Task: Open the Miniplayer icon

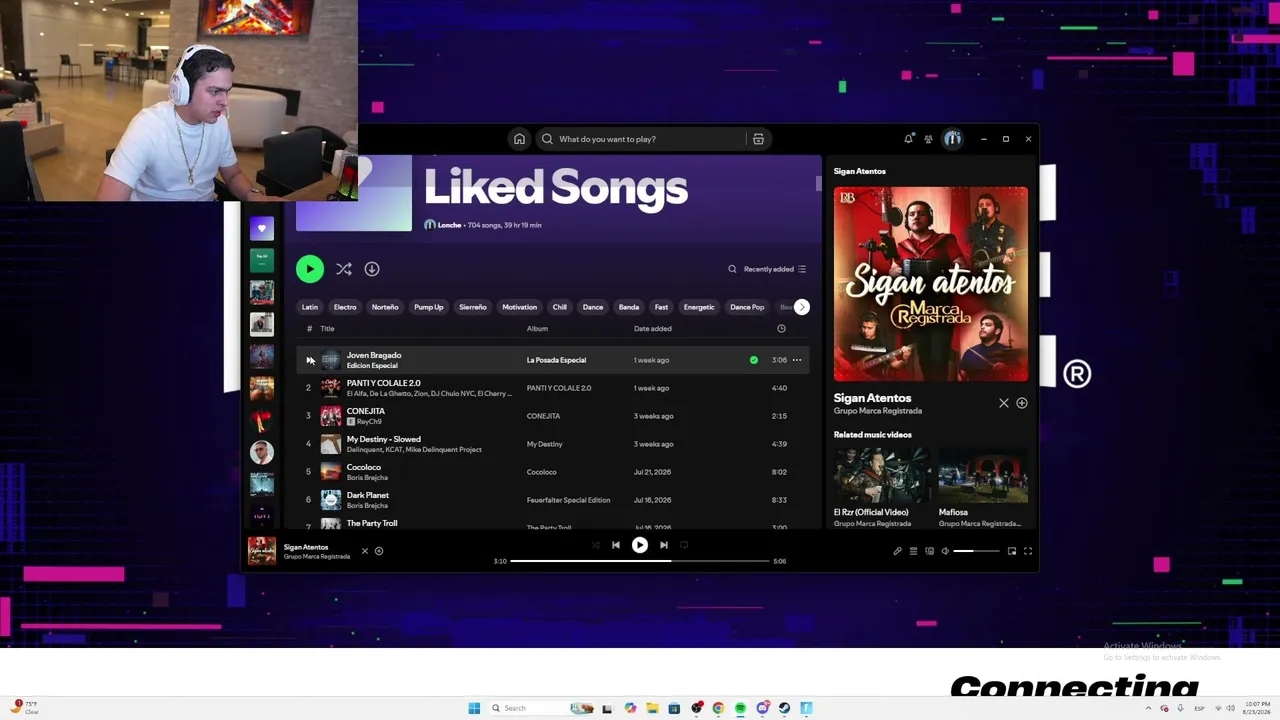Action: click(1012, 551)
